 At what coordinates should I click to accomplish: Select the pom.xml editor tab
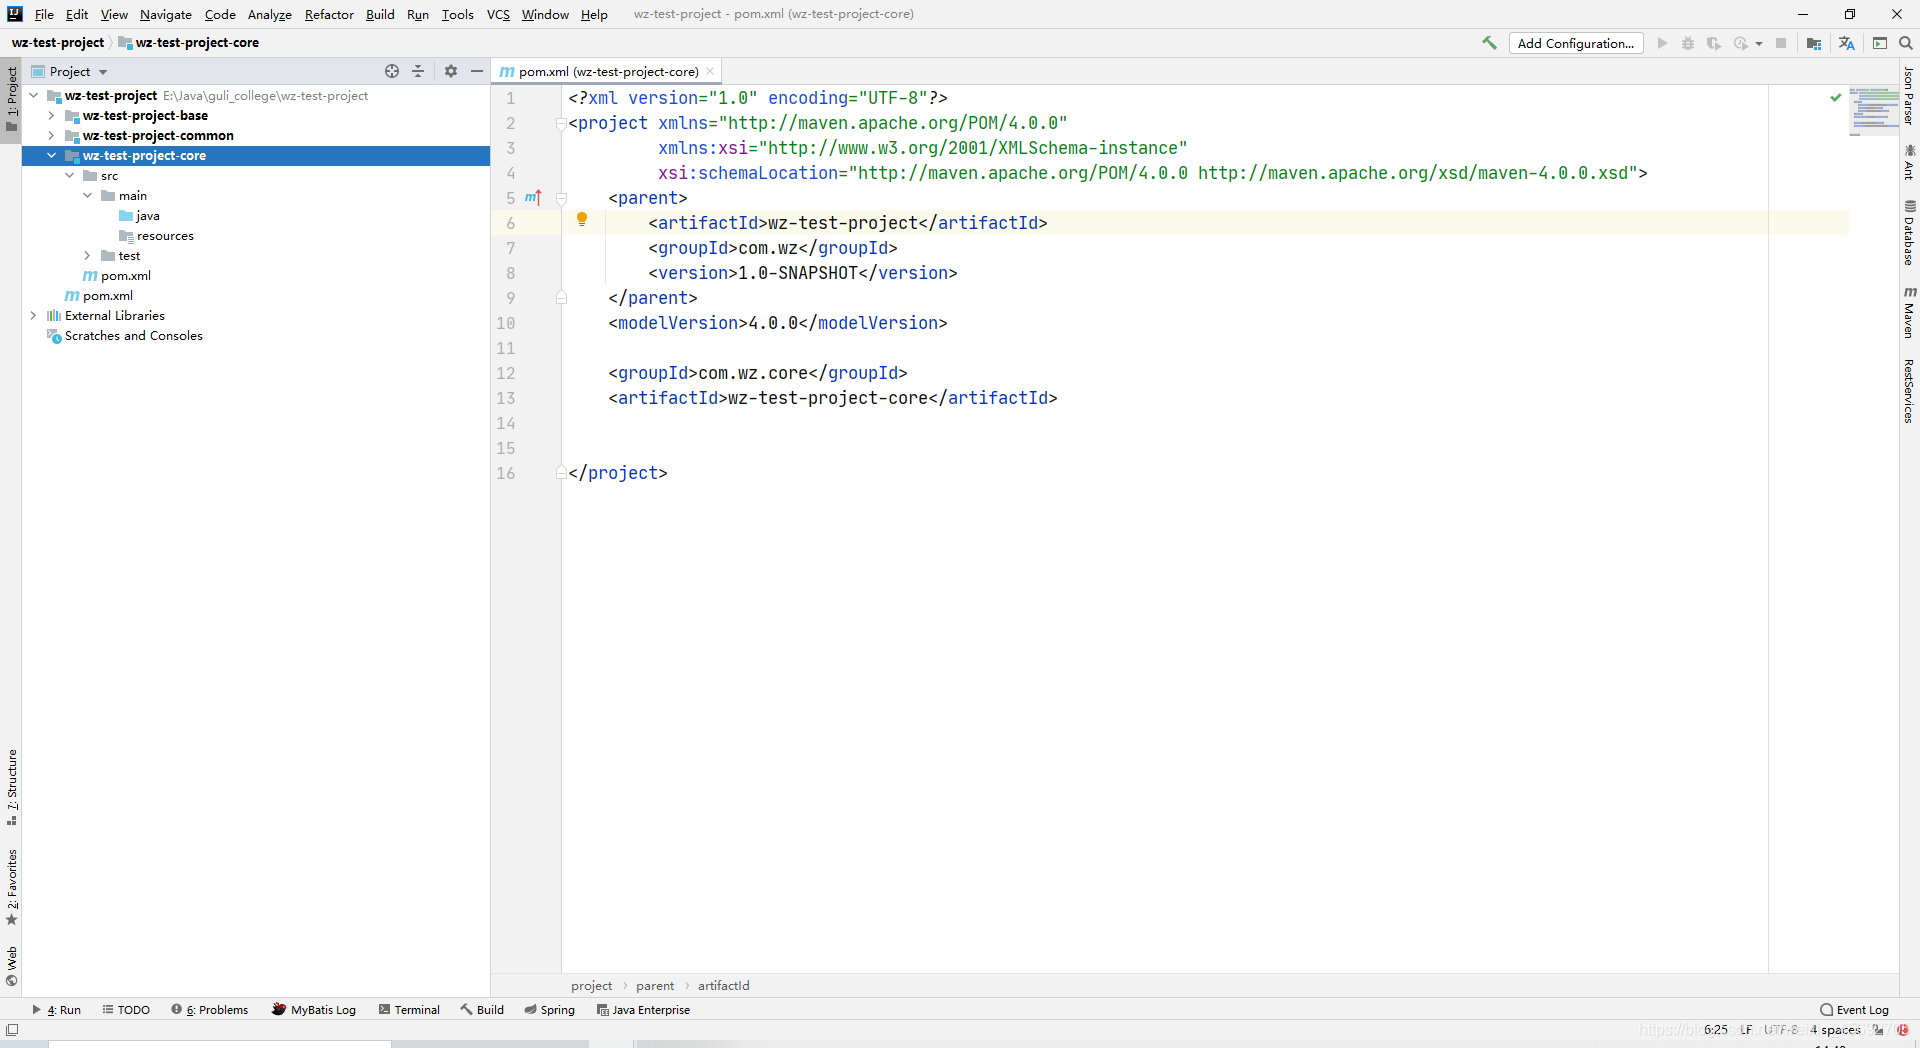click(608, 71)
